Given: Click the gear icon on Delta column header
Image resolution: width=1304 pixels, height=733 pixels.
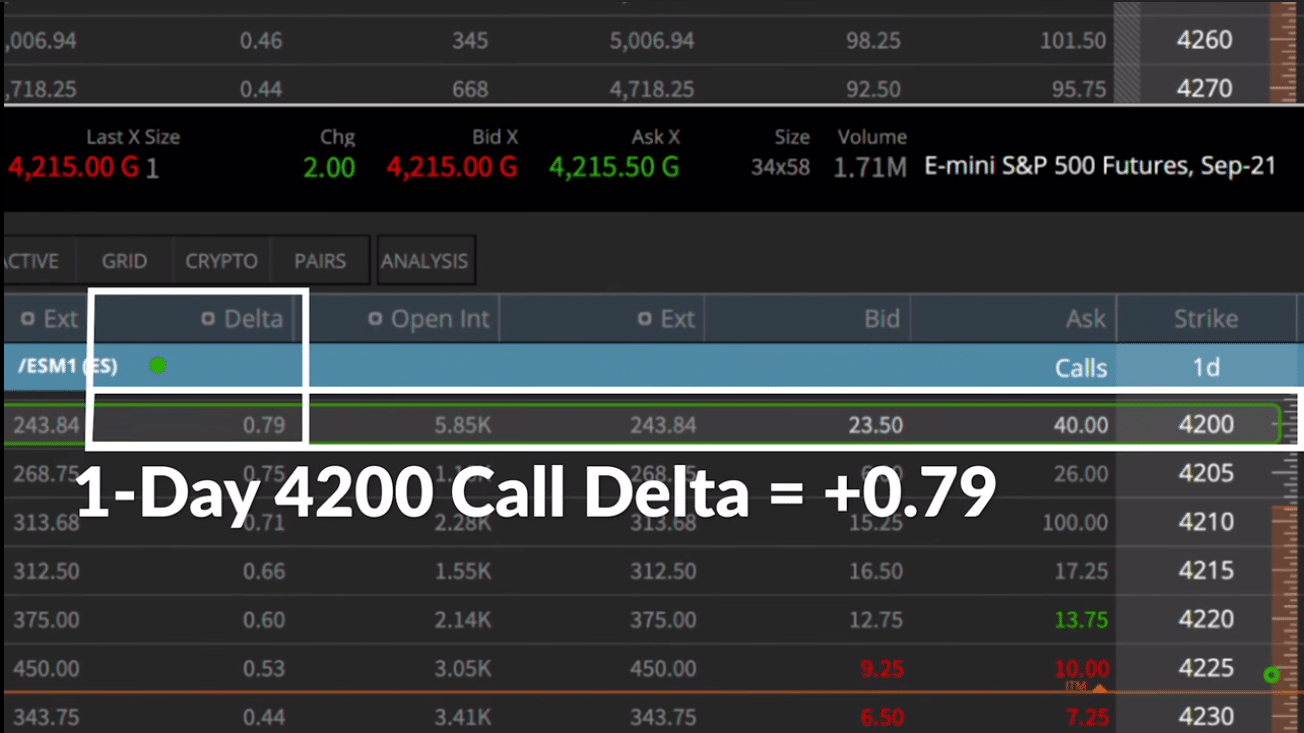Looking at the screenshot, I should coord(208,319).
